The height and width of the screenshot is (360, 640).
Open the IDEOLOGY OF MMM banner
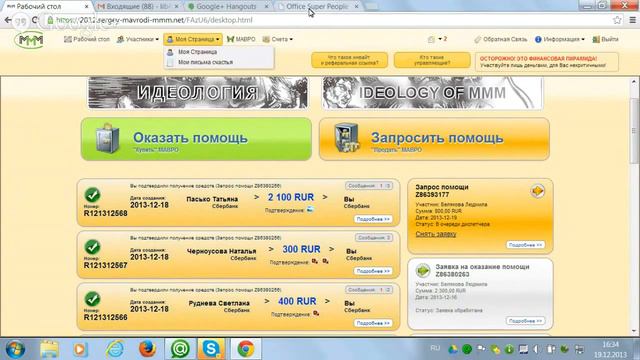[432, 93]
